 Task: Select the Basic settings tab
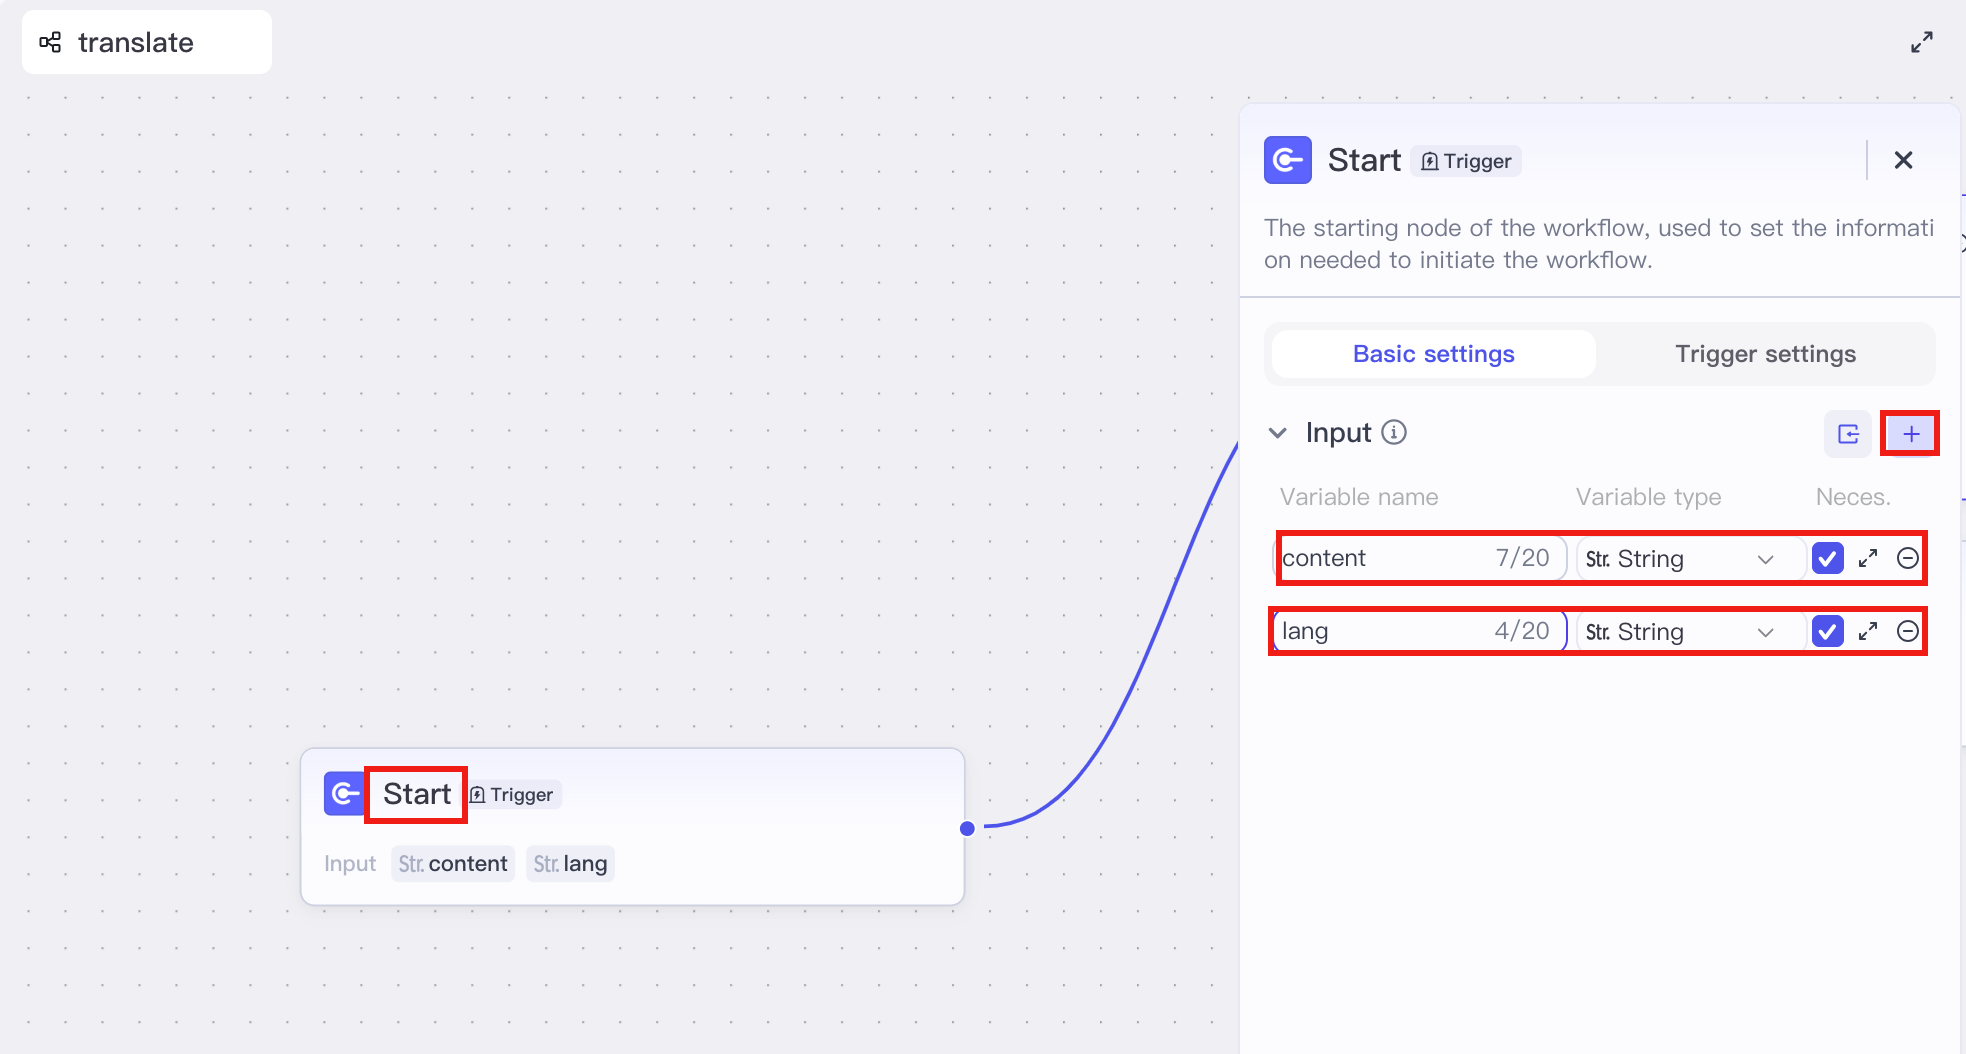coord(1434,354)
